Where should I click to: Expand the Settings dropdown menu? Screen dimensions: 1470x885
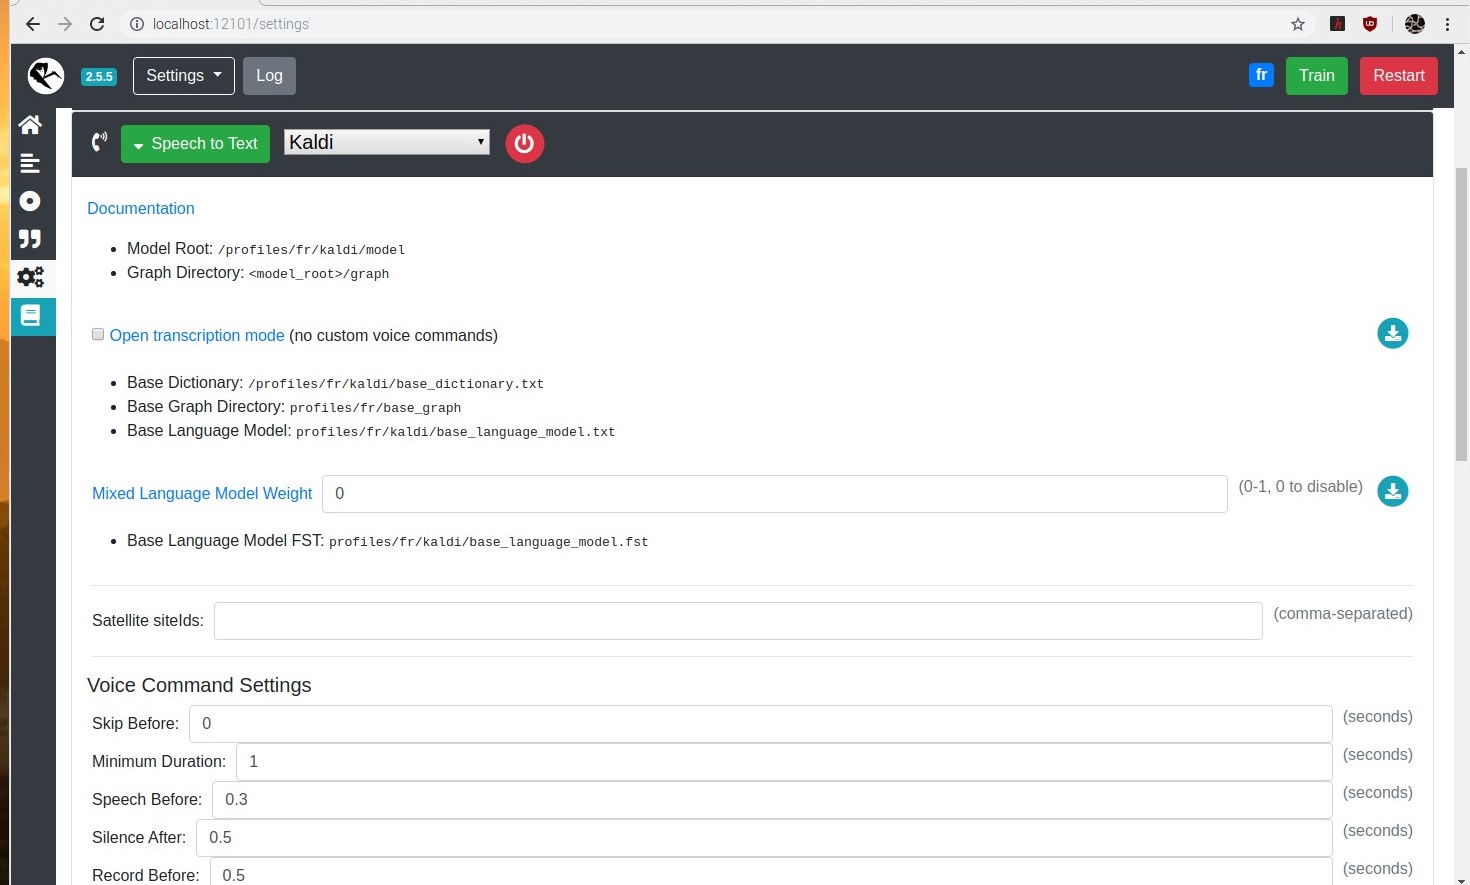click(x=184, y=76)
